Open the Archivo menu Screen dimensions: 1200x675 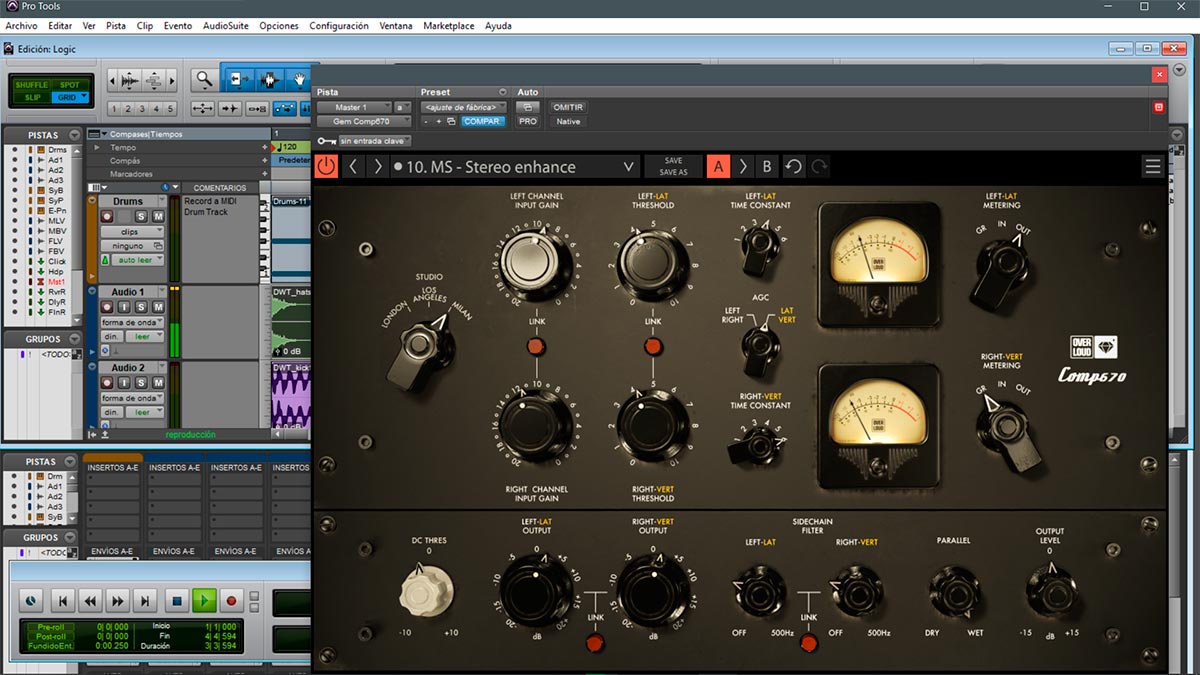tap(21, 26)
